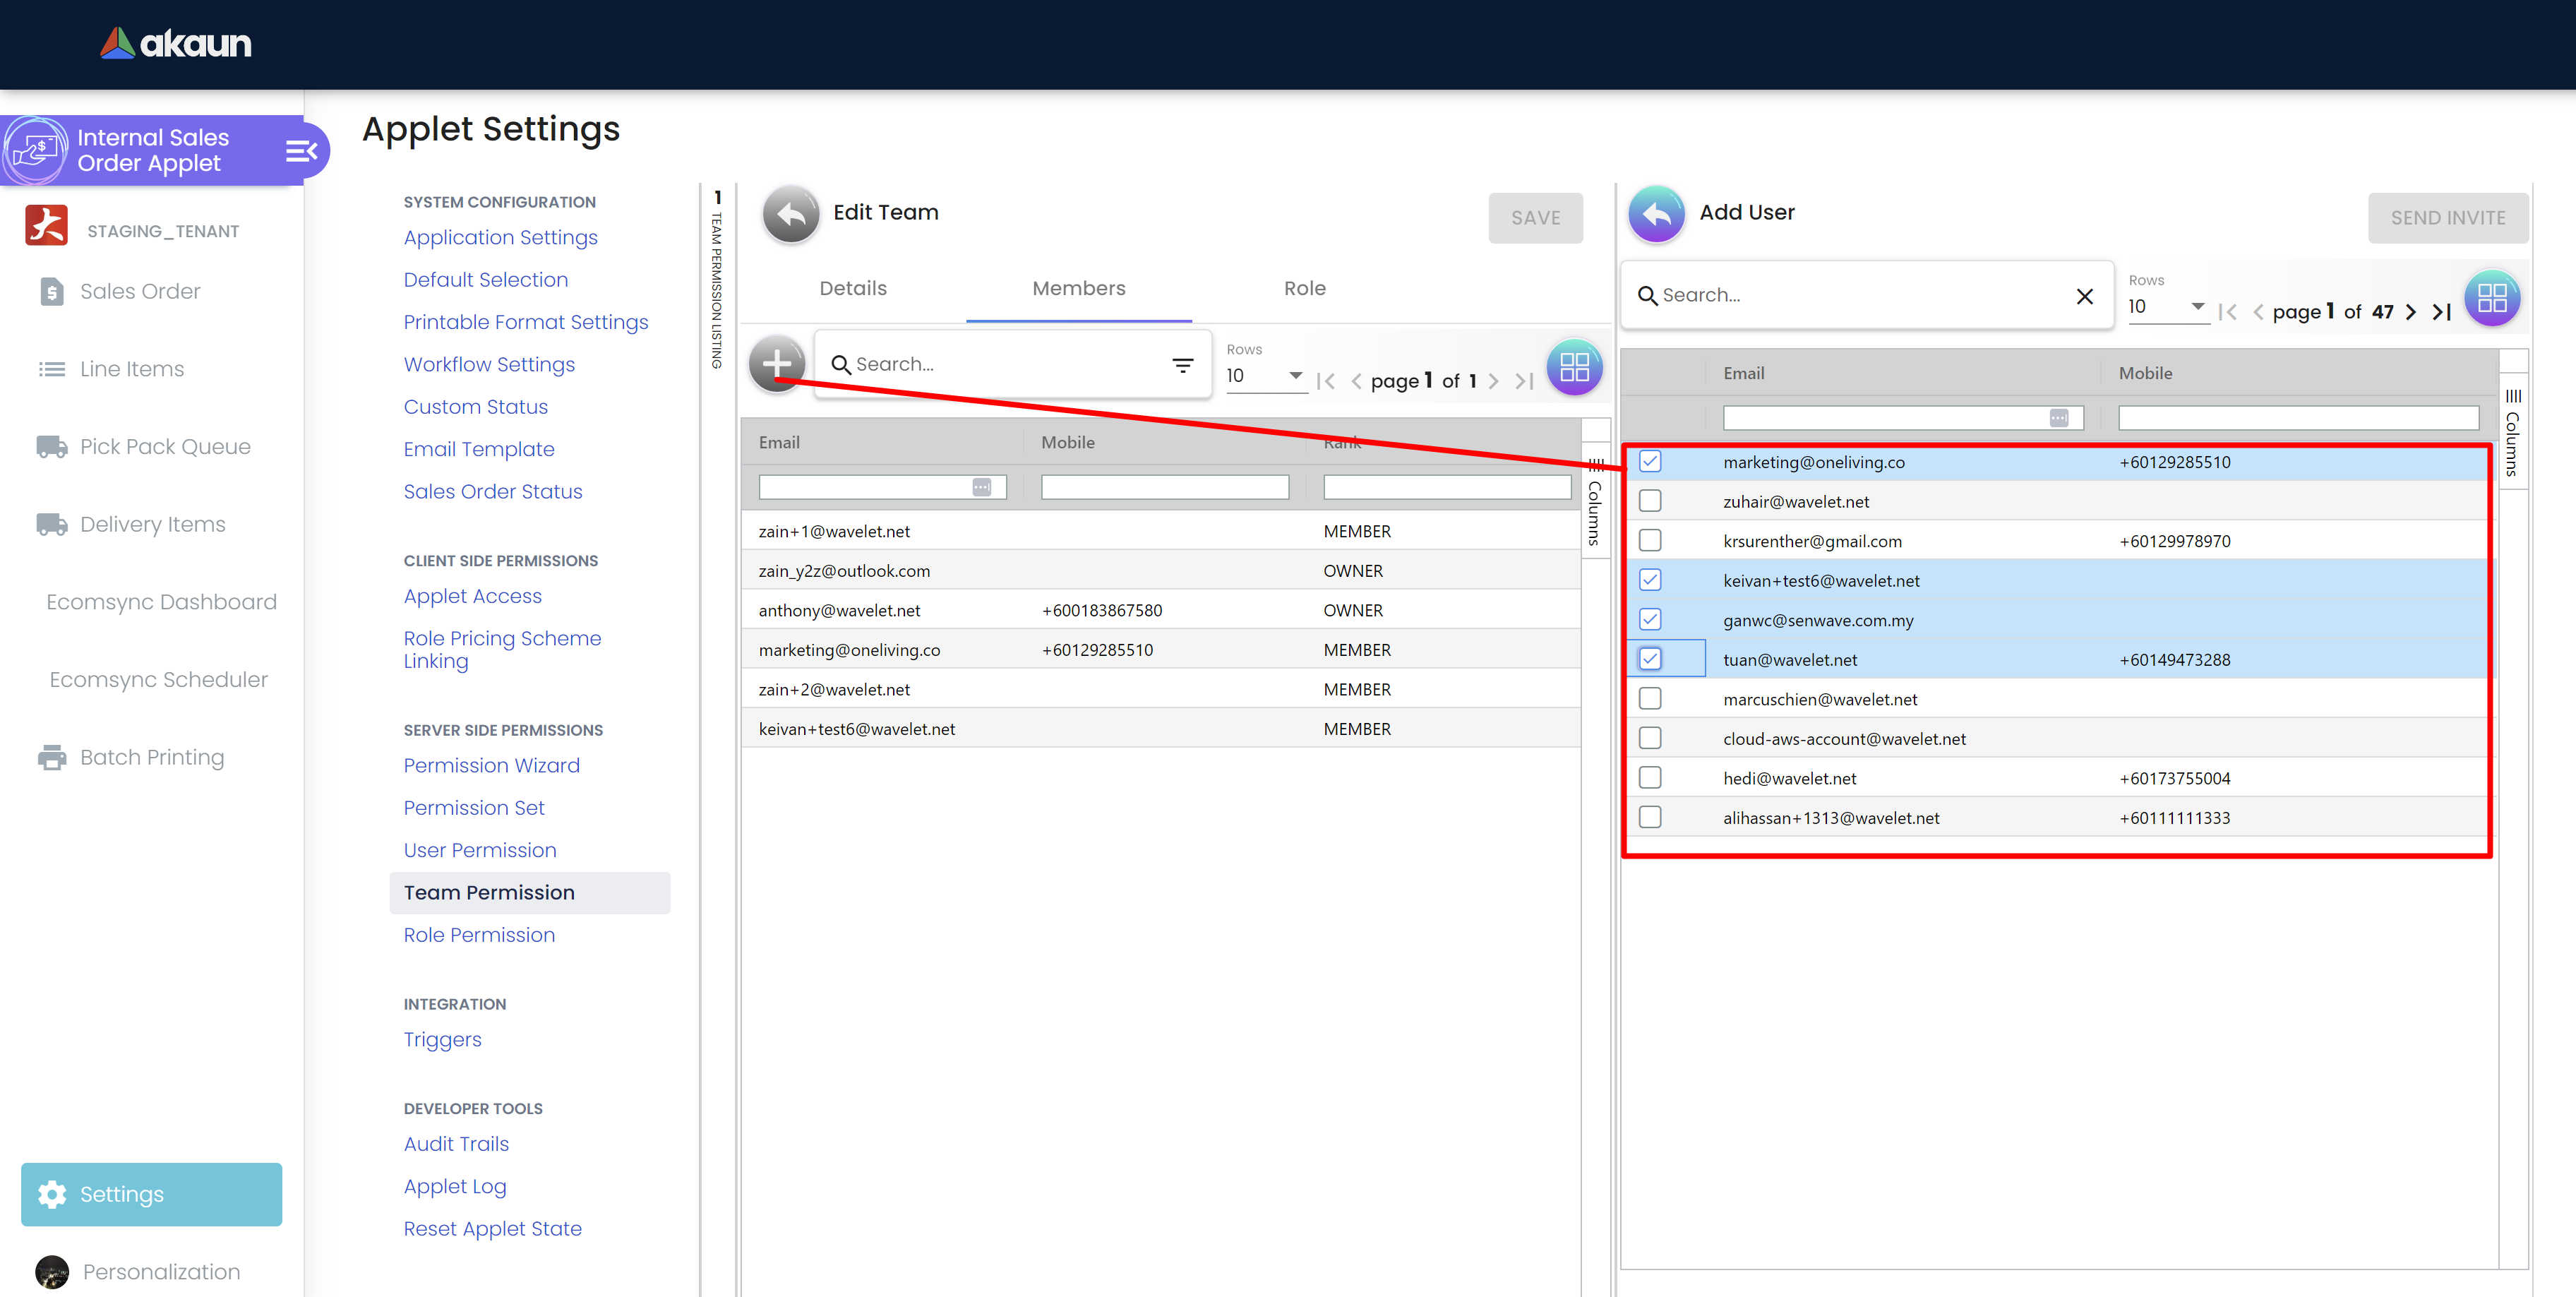Click the plus add member icon
The height and width of the screenshot is (1297, 2576).
coord(777,364)
